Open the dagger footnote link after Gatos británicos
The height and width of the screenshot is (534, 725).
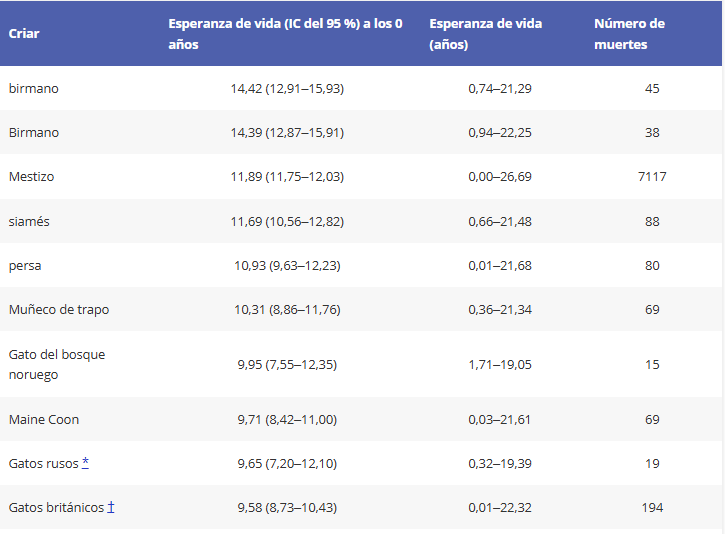(x=111, y=507)
